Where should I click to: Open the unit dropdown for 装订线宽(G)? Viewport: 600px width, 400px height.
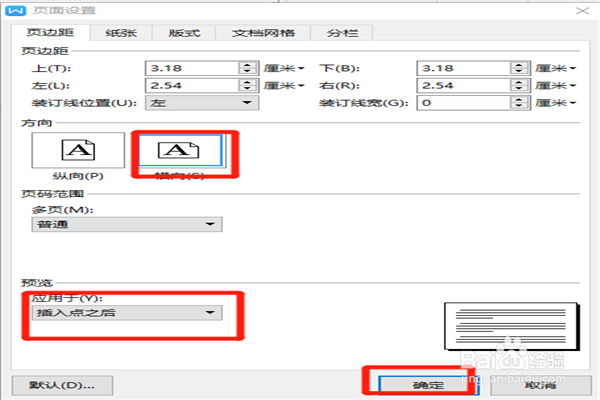click(x=555, y=103)
